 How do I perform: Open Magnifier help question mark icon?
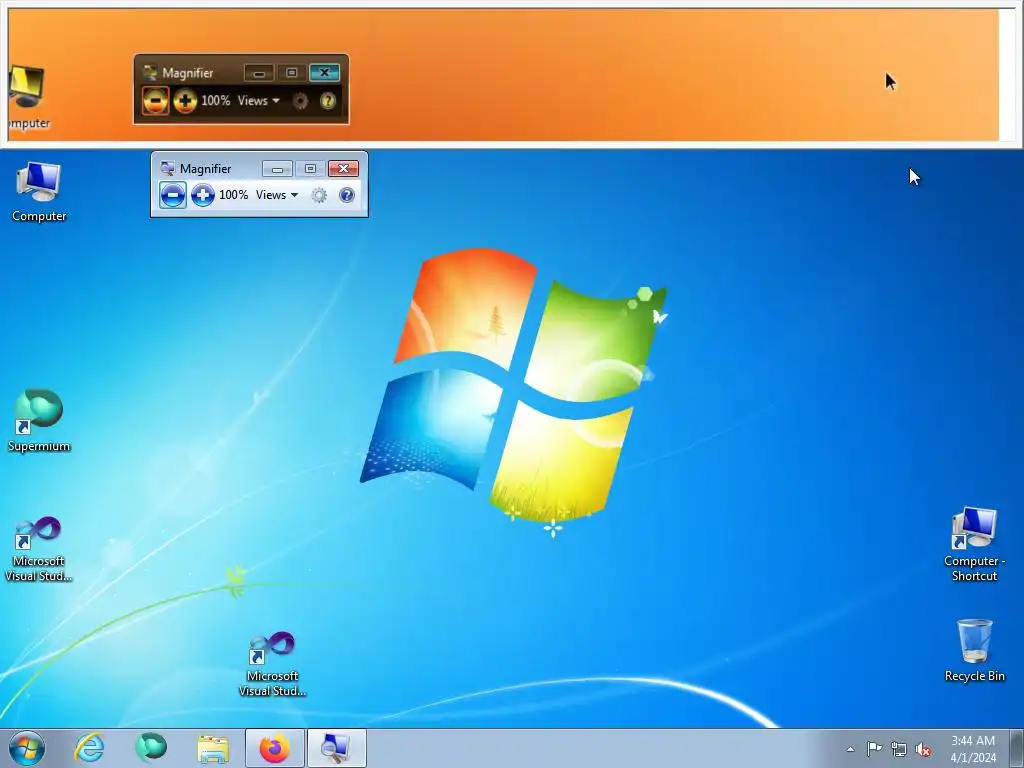click(x=347, y=195)
